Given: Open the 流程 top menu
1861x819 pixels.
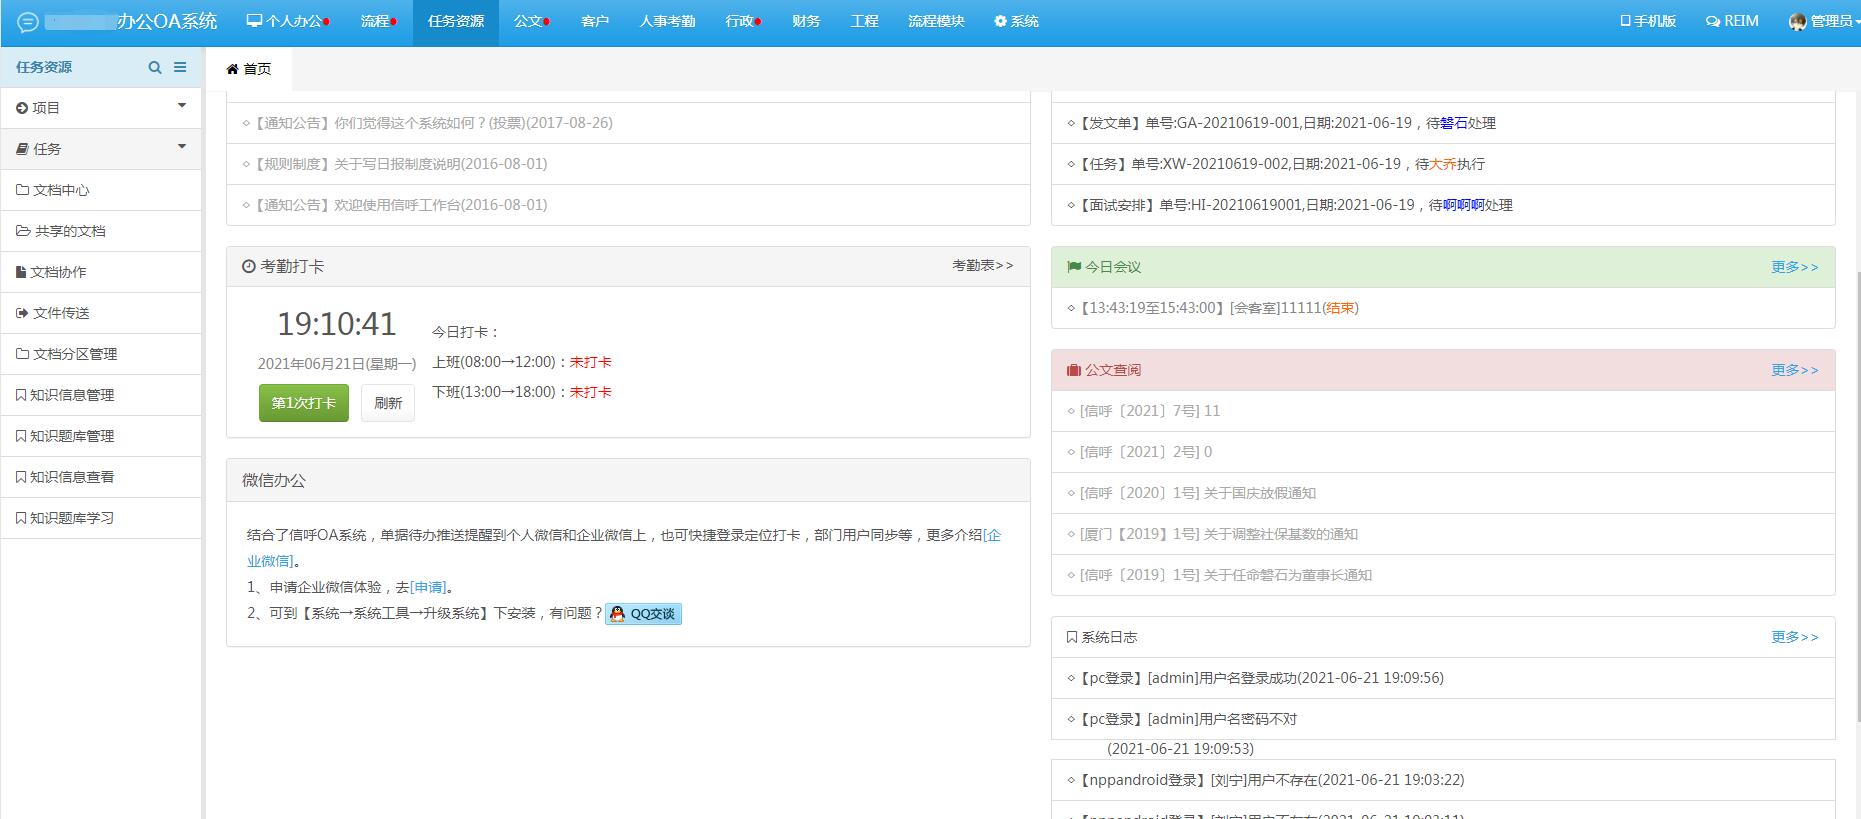Looking at the screenshot, I should click(x=378, y=21).
